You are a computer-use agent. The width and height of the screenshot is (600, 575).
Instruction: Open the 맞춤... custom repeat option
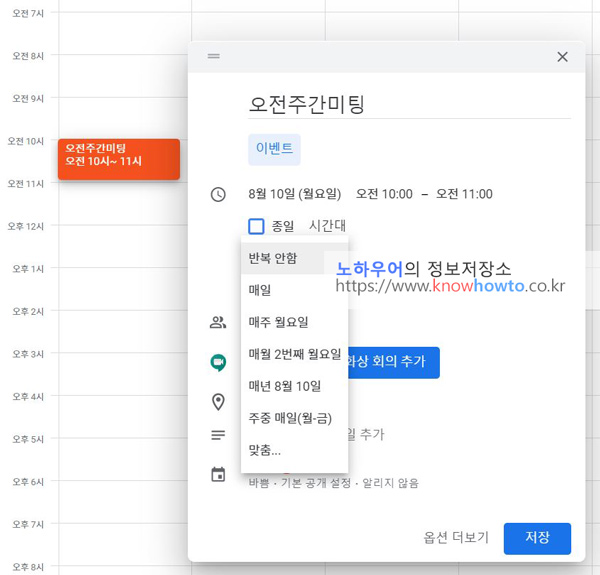pos(294,450)
